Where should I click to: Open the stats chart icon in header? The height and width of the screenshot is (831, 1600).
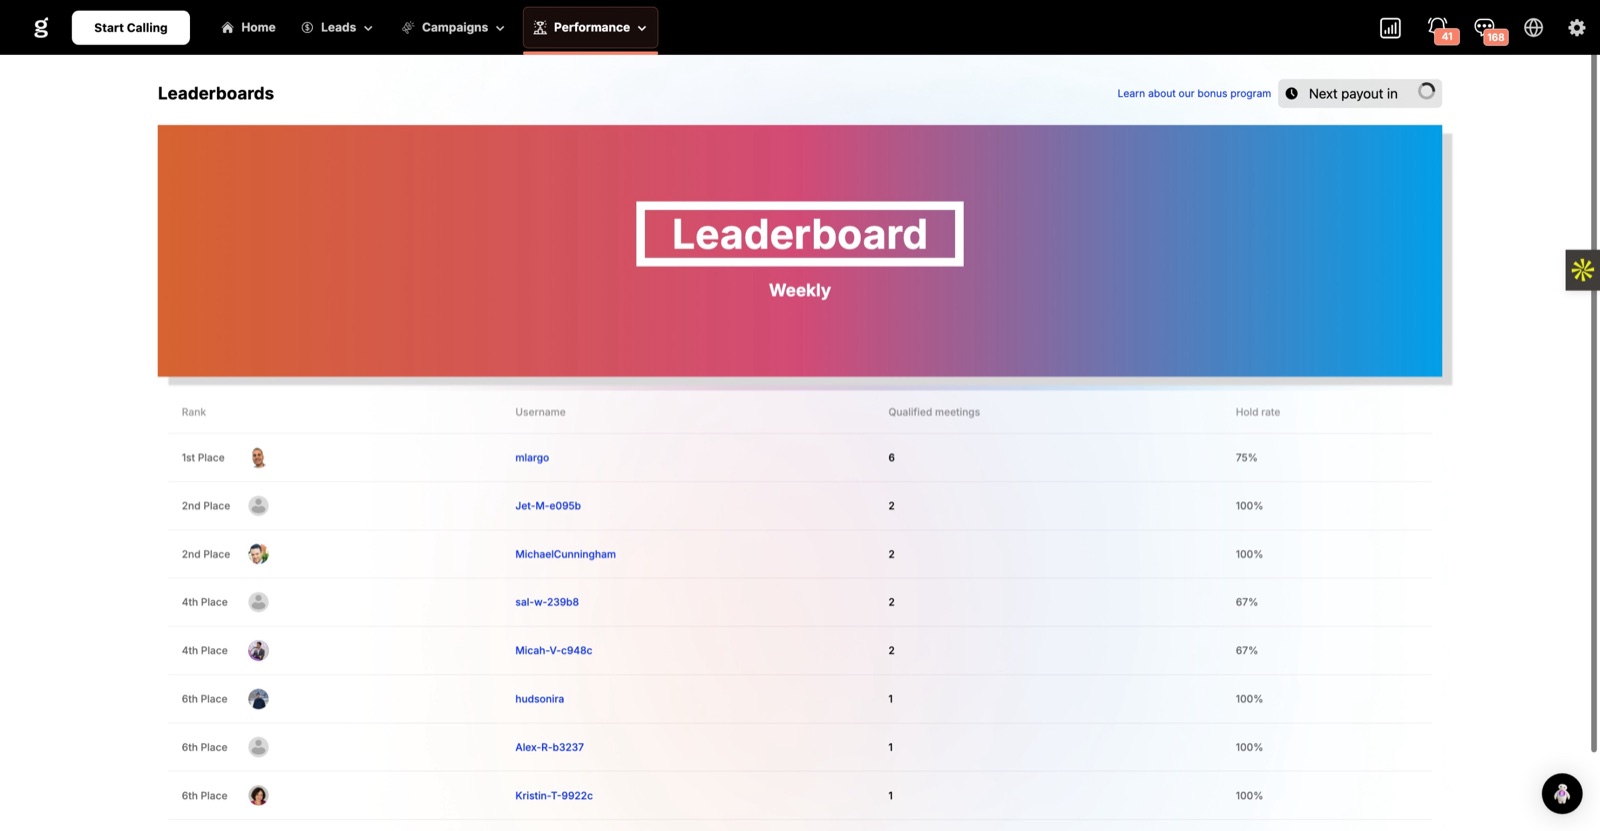1390,28
